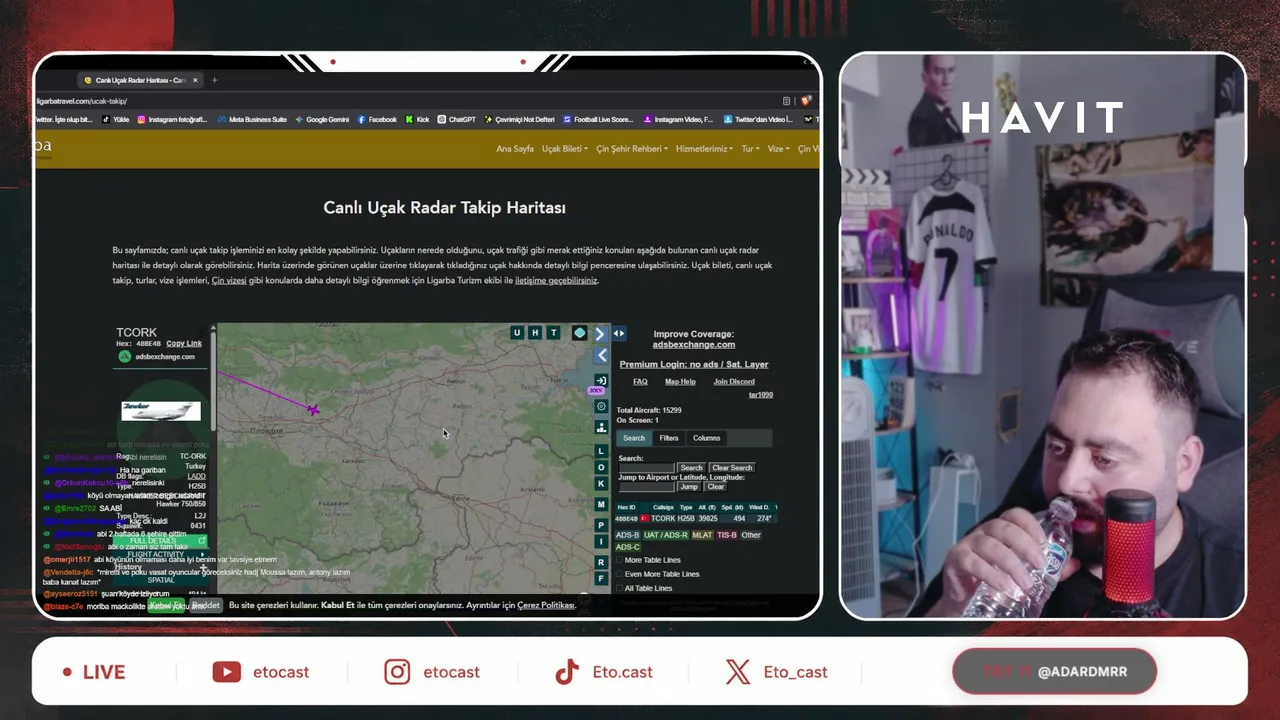Expand the Tur dropdown menu

(x=750, y=149)
